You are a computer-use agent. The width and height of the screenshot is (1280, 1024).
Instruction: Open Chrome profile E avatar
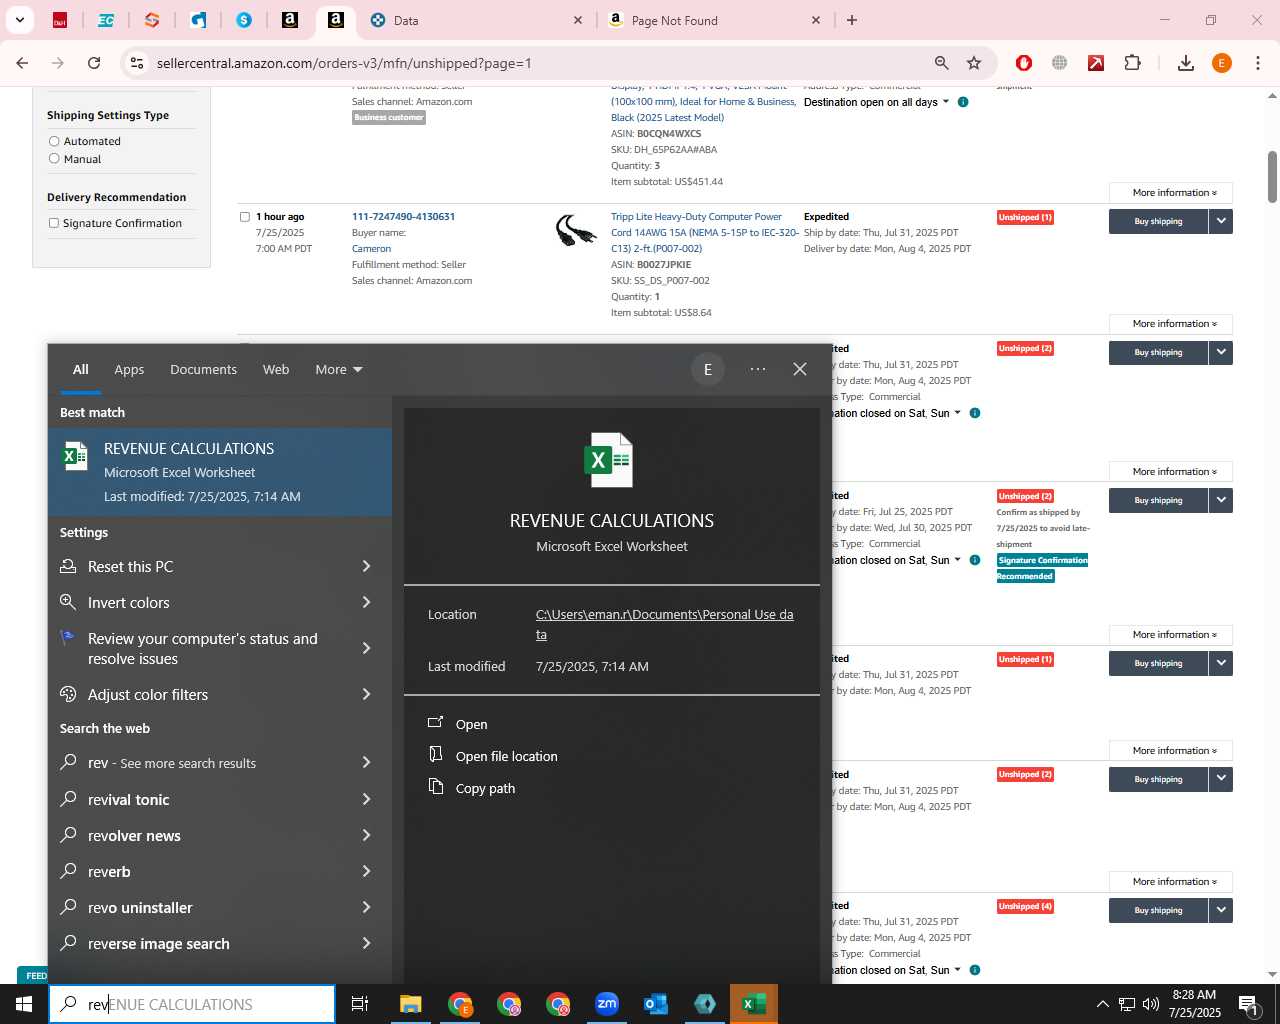click(1222, 63)
